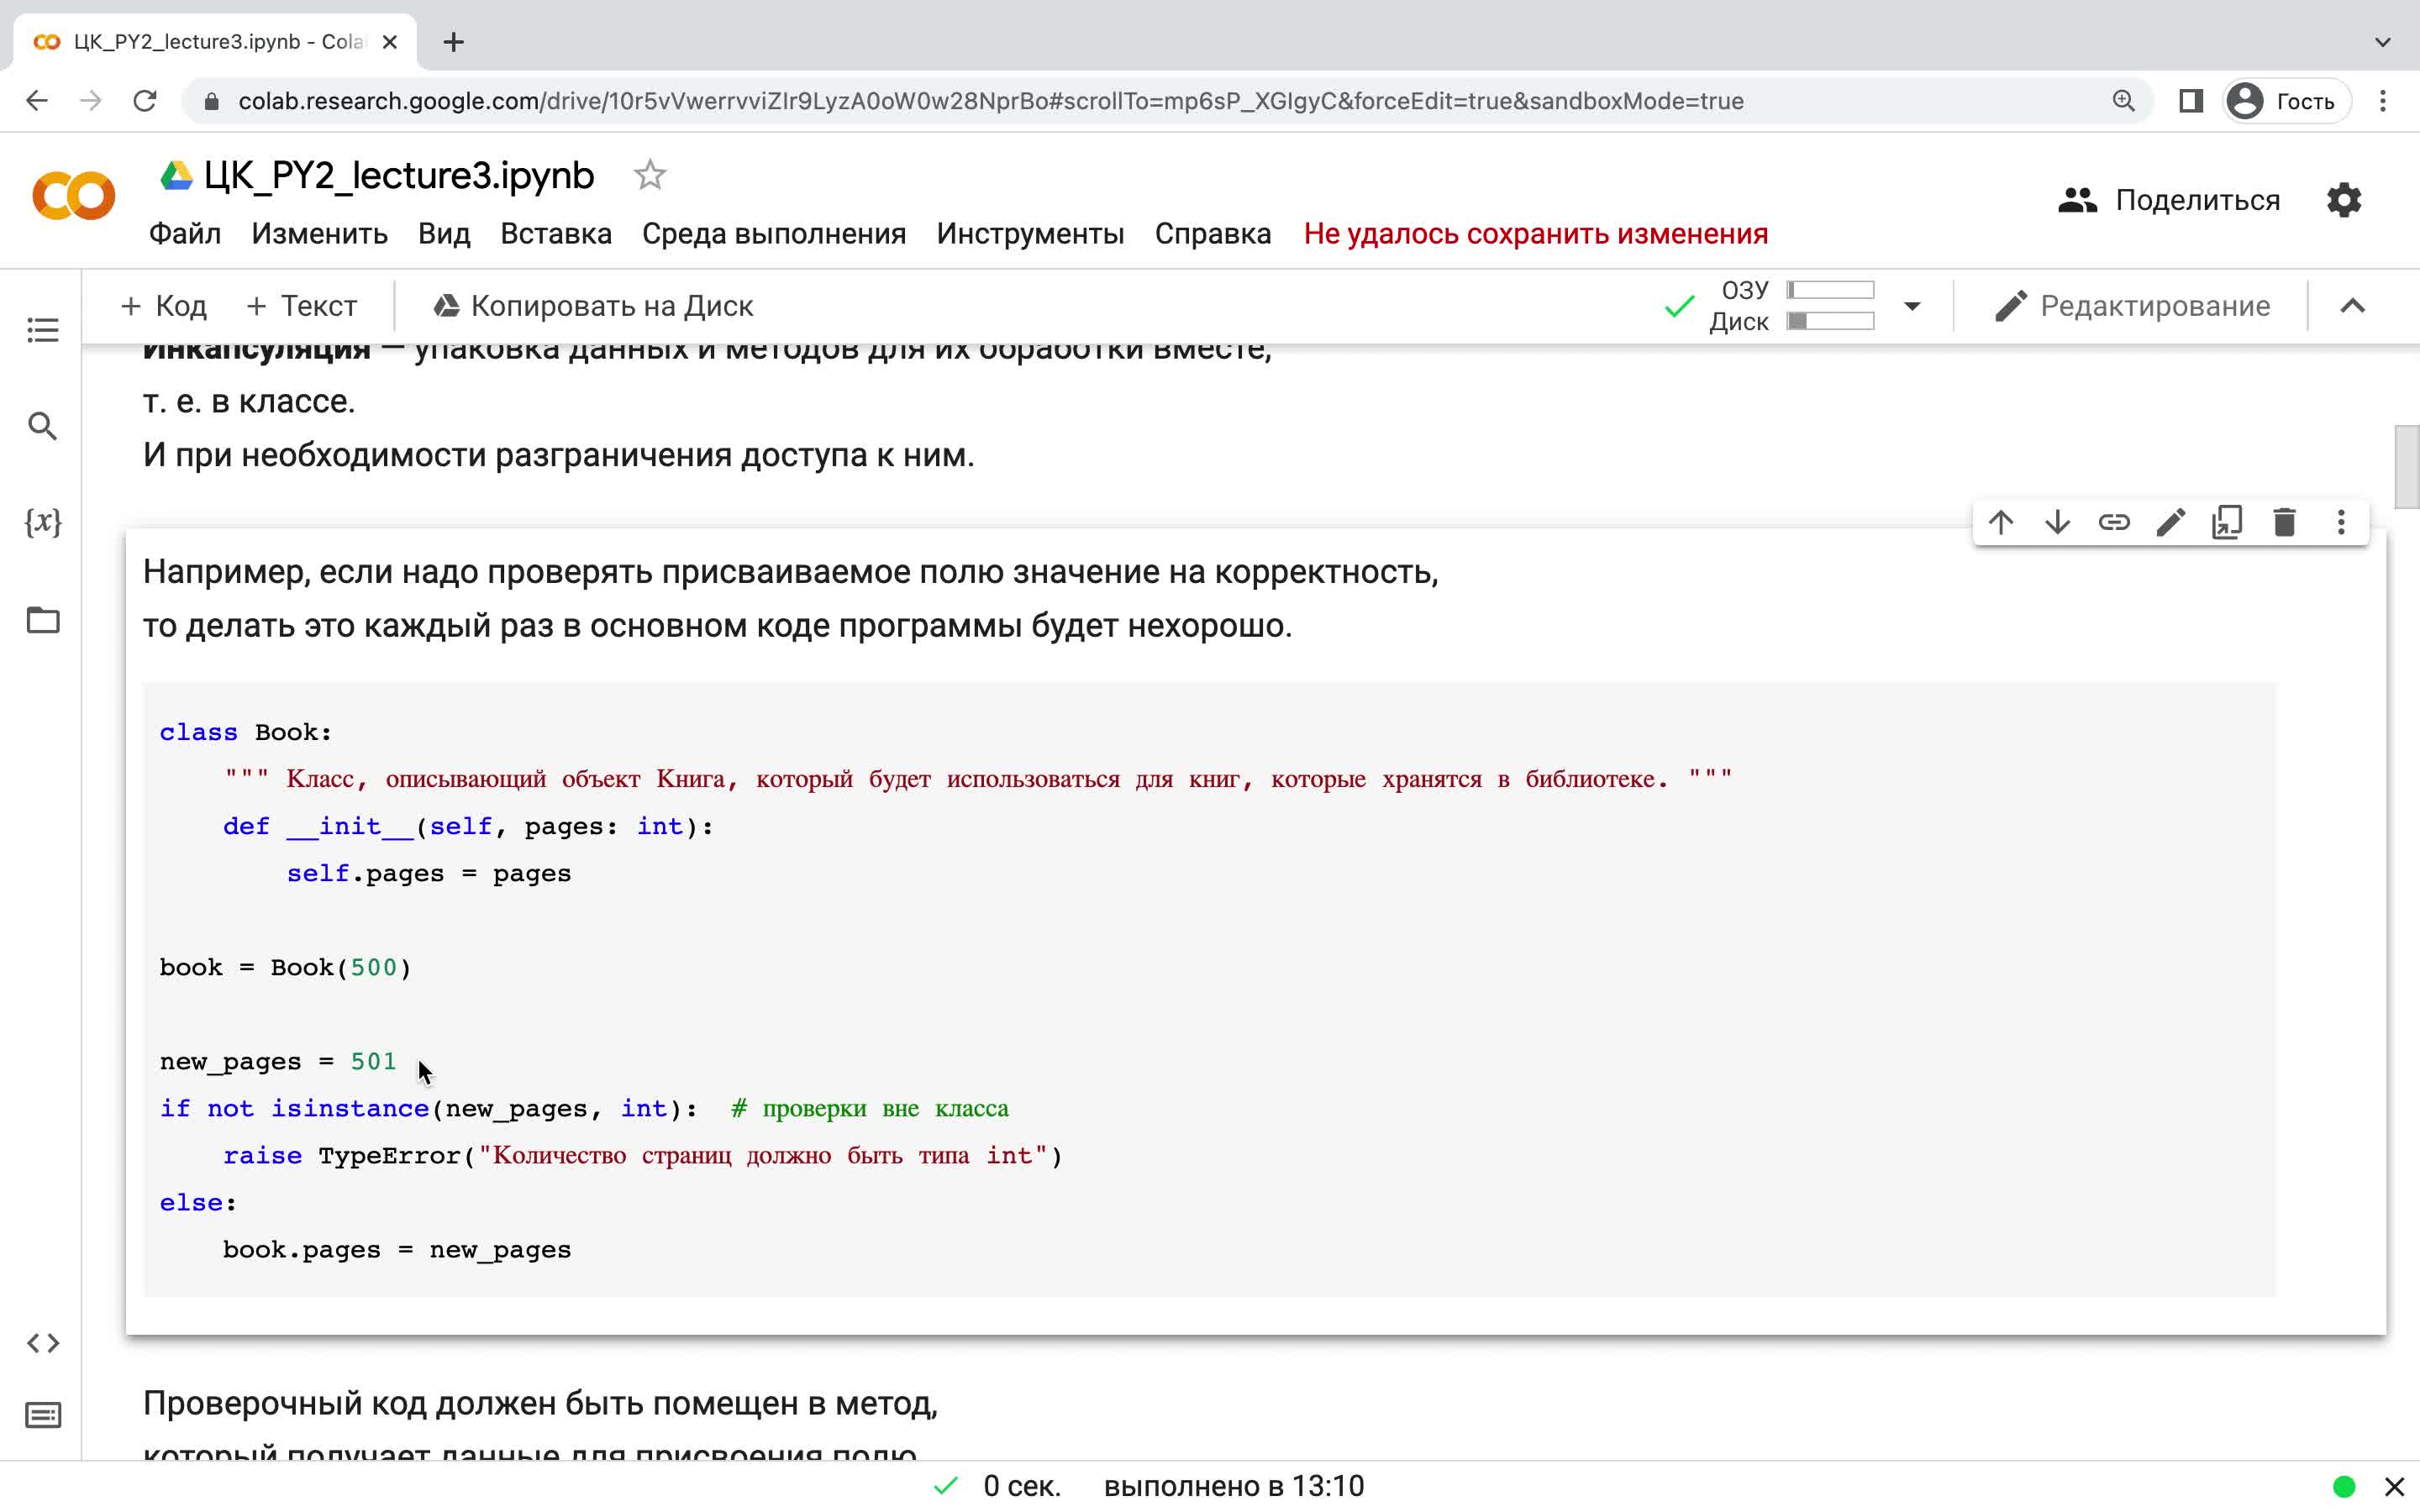Open the Вид menu
This screenshot has width=2420, height=1512.
pos(444,234)
